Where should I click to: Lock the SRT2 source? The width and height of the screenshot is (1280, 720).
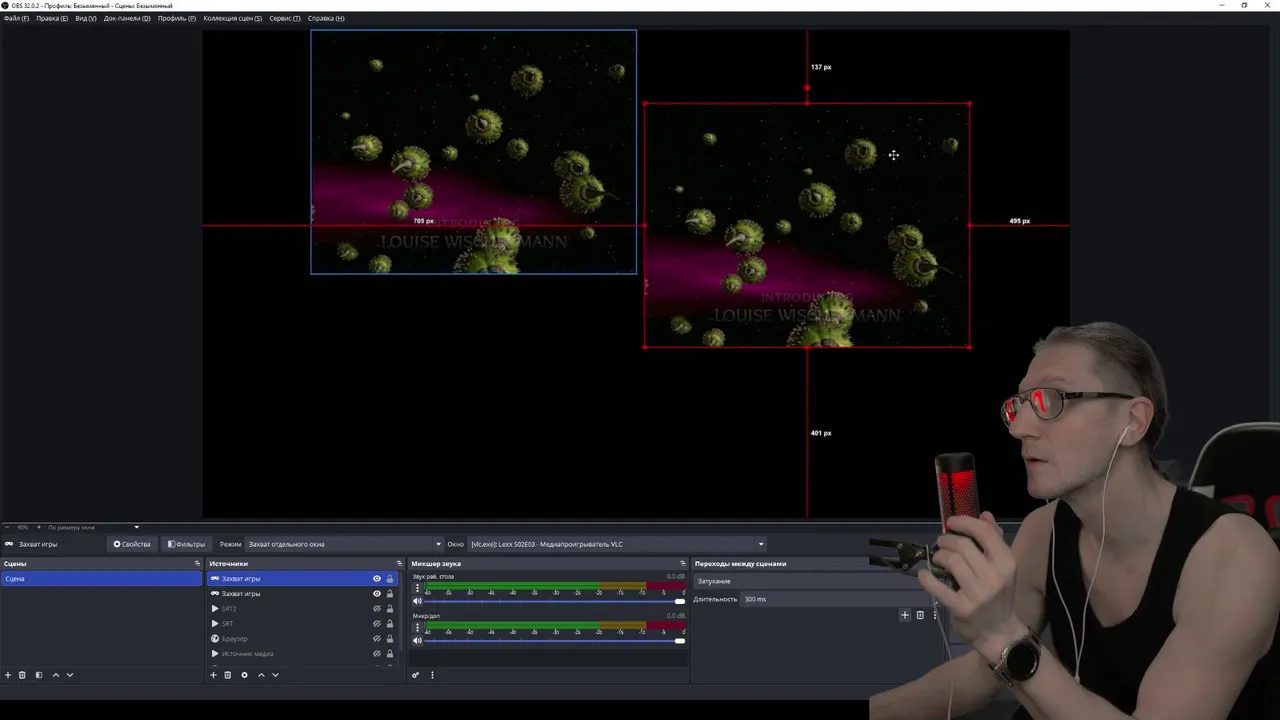pos(390,609)
